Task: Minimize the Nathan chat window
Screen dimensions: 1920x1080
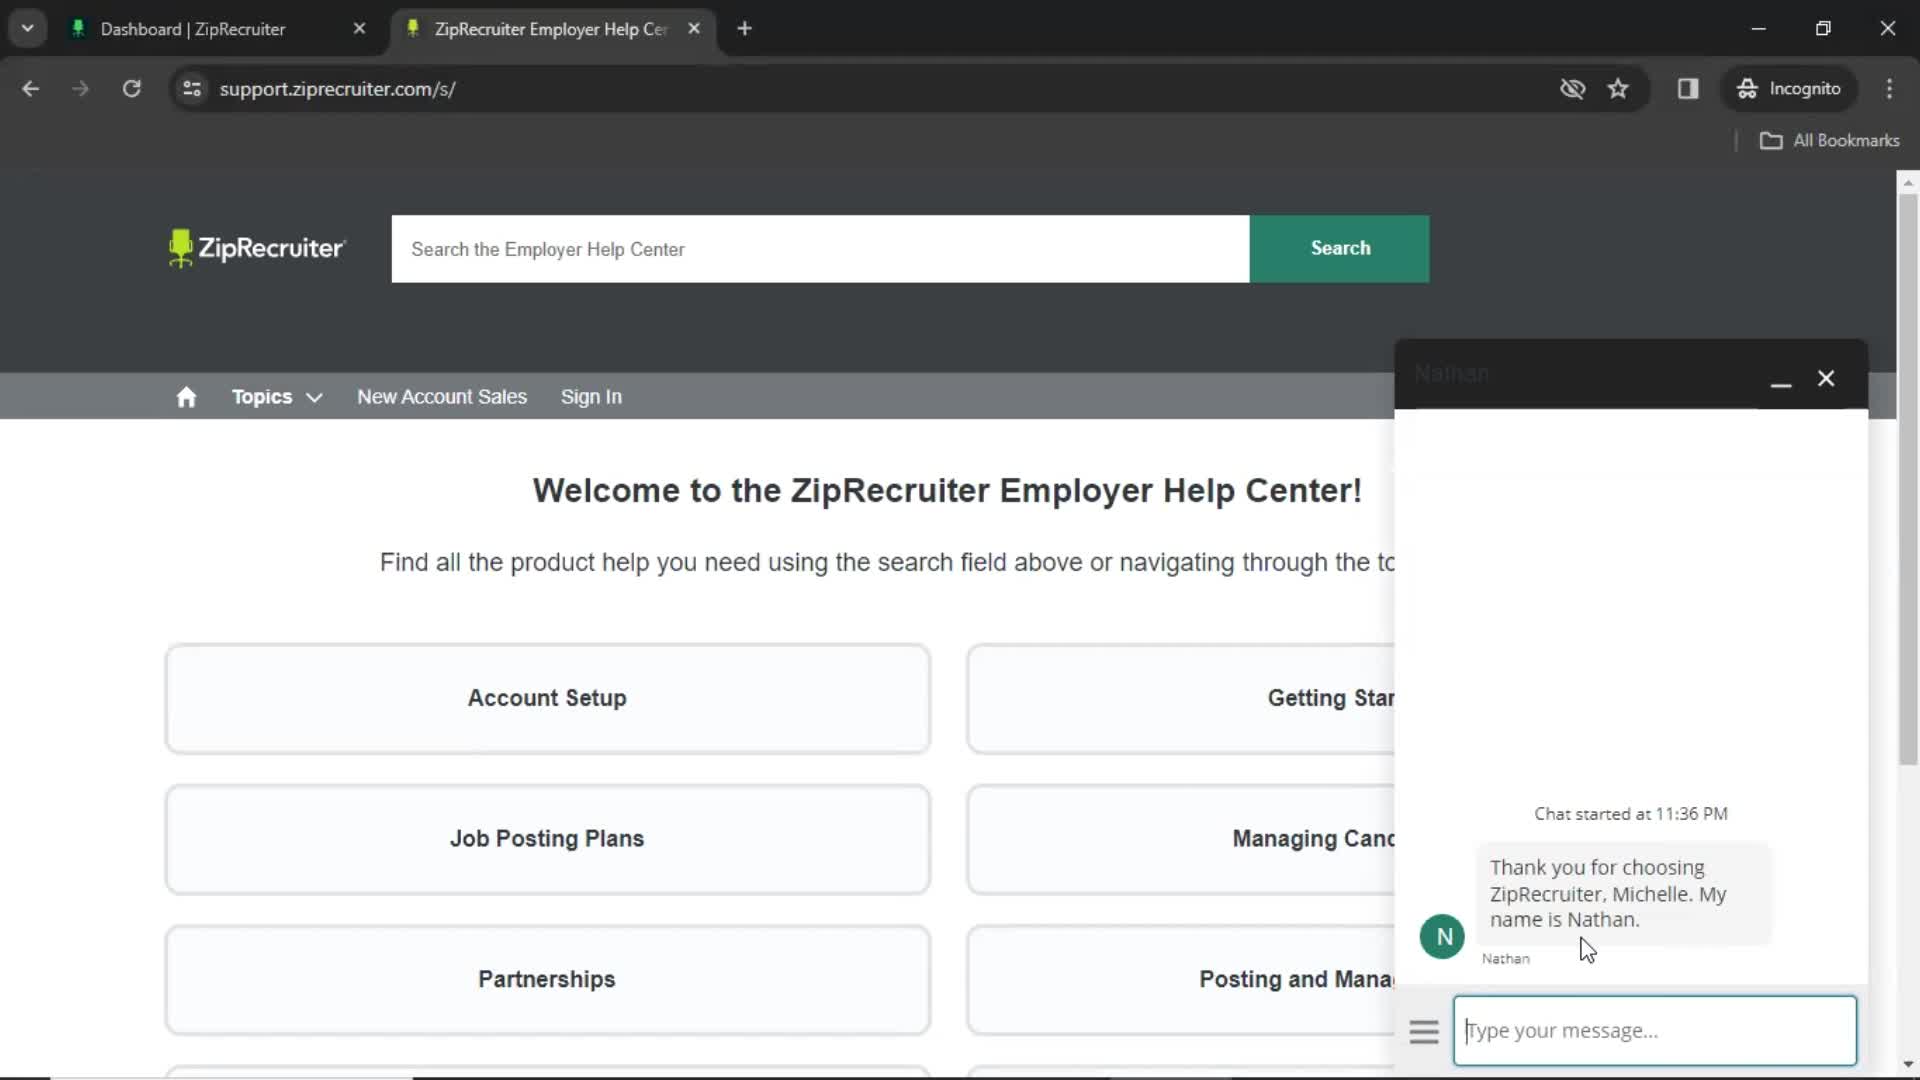Action: point(1780,379)
